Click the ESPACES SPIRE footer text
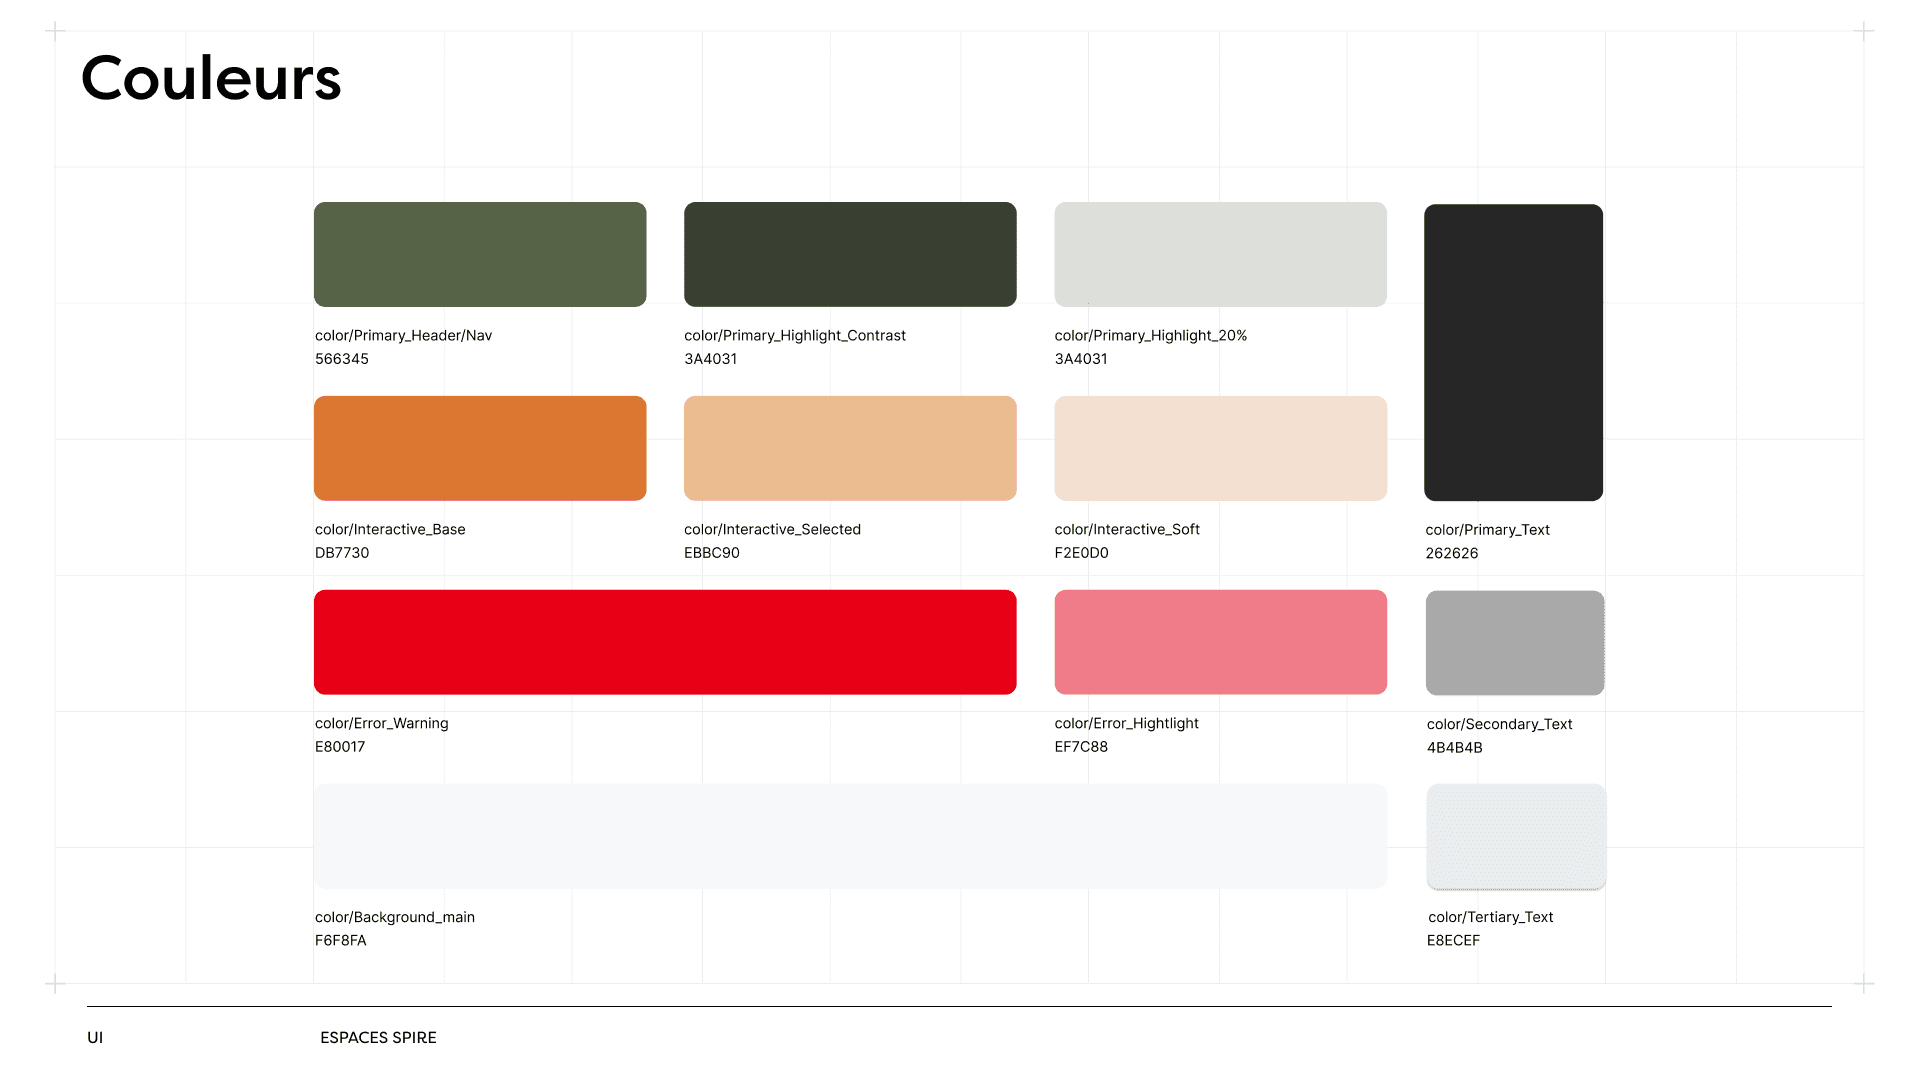Viewport: 1920px width, 1080px height. coord(378,1038)
